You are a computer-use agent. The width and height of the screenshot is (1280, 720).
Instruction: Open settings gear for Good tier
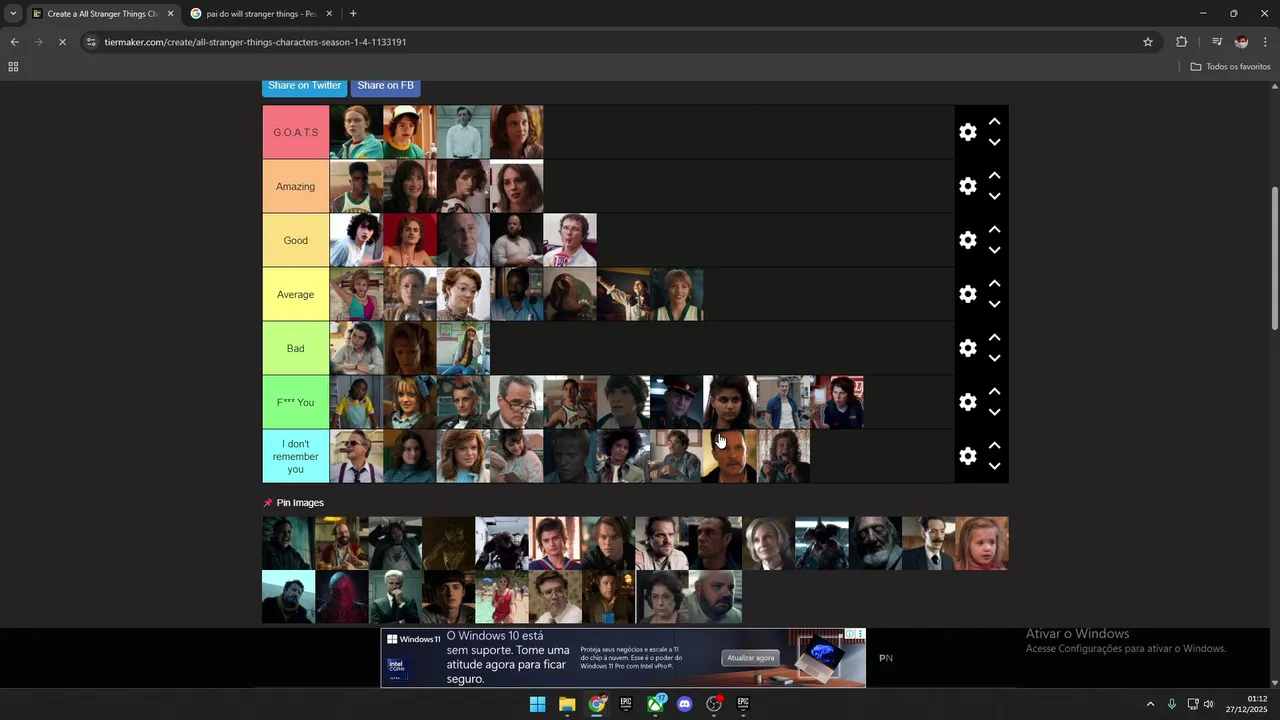click(967, 240)
